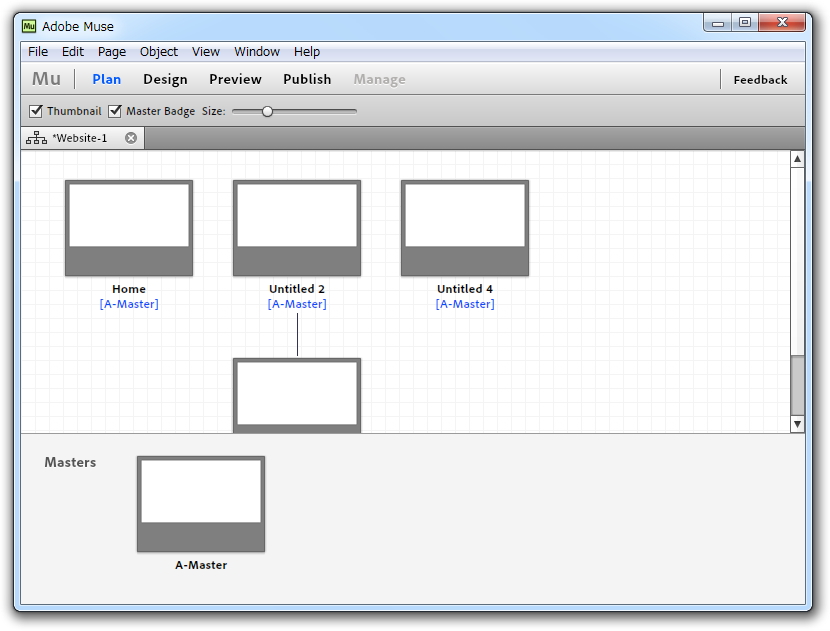Close the *Website-1 document tab

coord(131,138)
